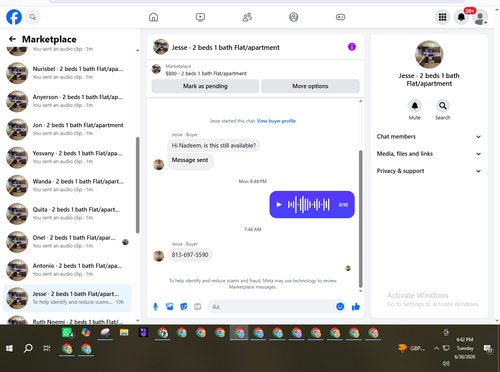This screenshot has width=500, height=372.
Task: Open the View buyer profile link
Action: [x=276, y=121]
